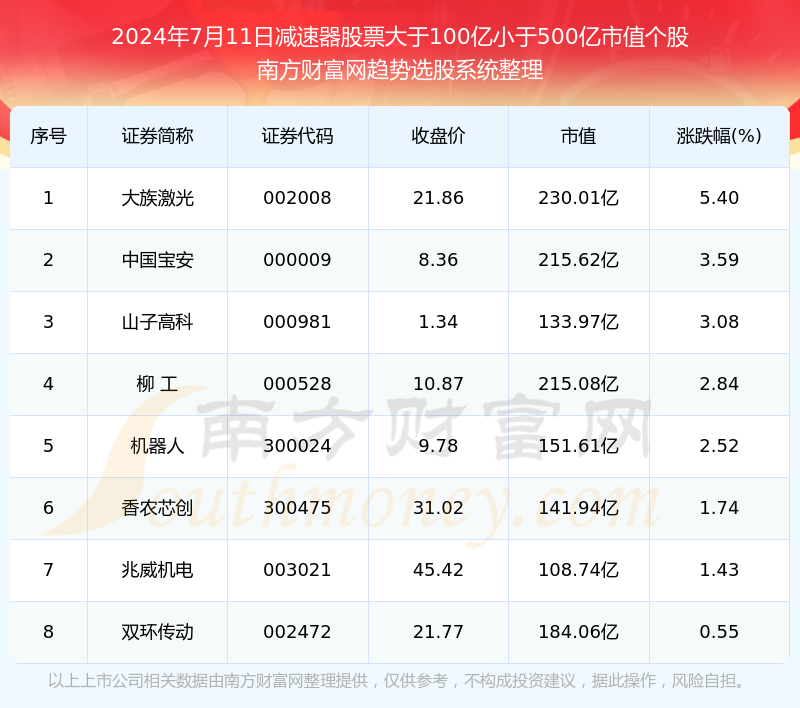Click the change value '2.84'
The width and height of the screenshot is (800, 708).
[719, 384]
